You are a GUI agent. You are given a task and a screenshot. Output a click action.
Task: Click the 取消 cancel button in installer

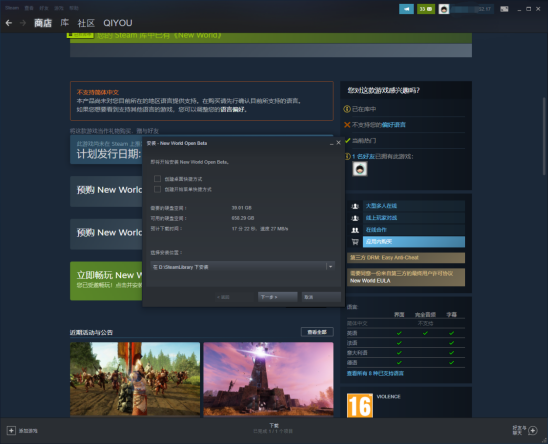click(x=321, y=297)
